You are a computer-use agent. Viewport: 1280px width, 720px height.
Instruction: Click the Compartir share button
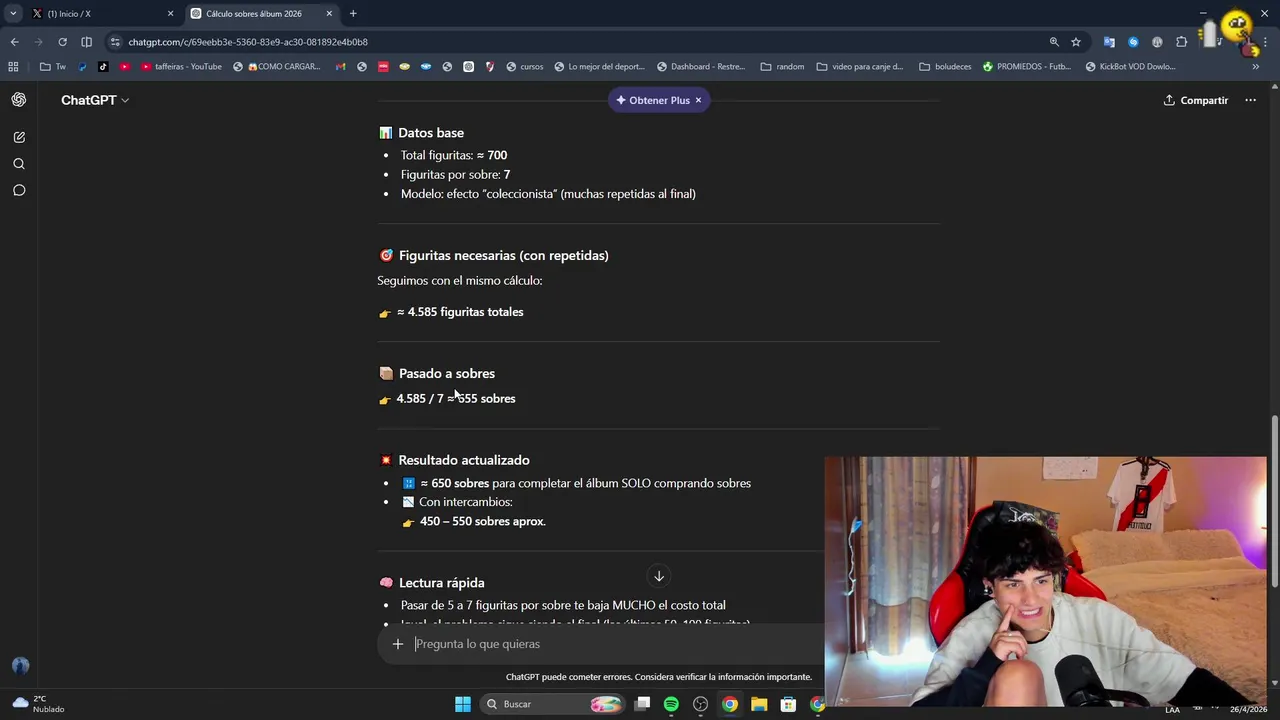(x=1196, y=100)
